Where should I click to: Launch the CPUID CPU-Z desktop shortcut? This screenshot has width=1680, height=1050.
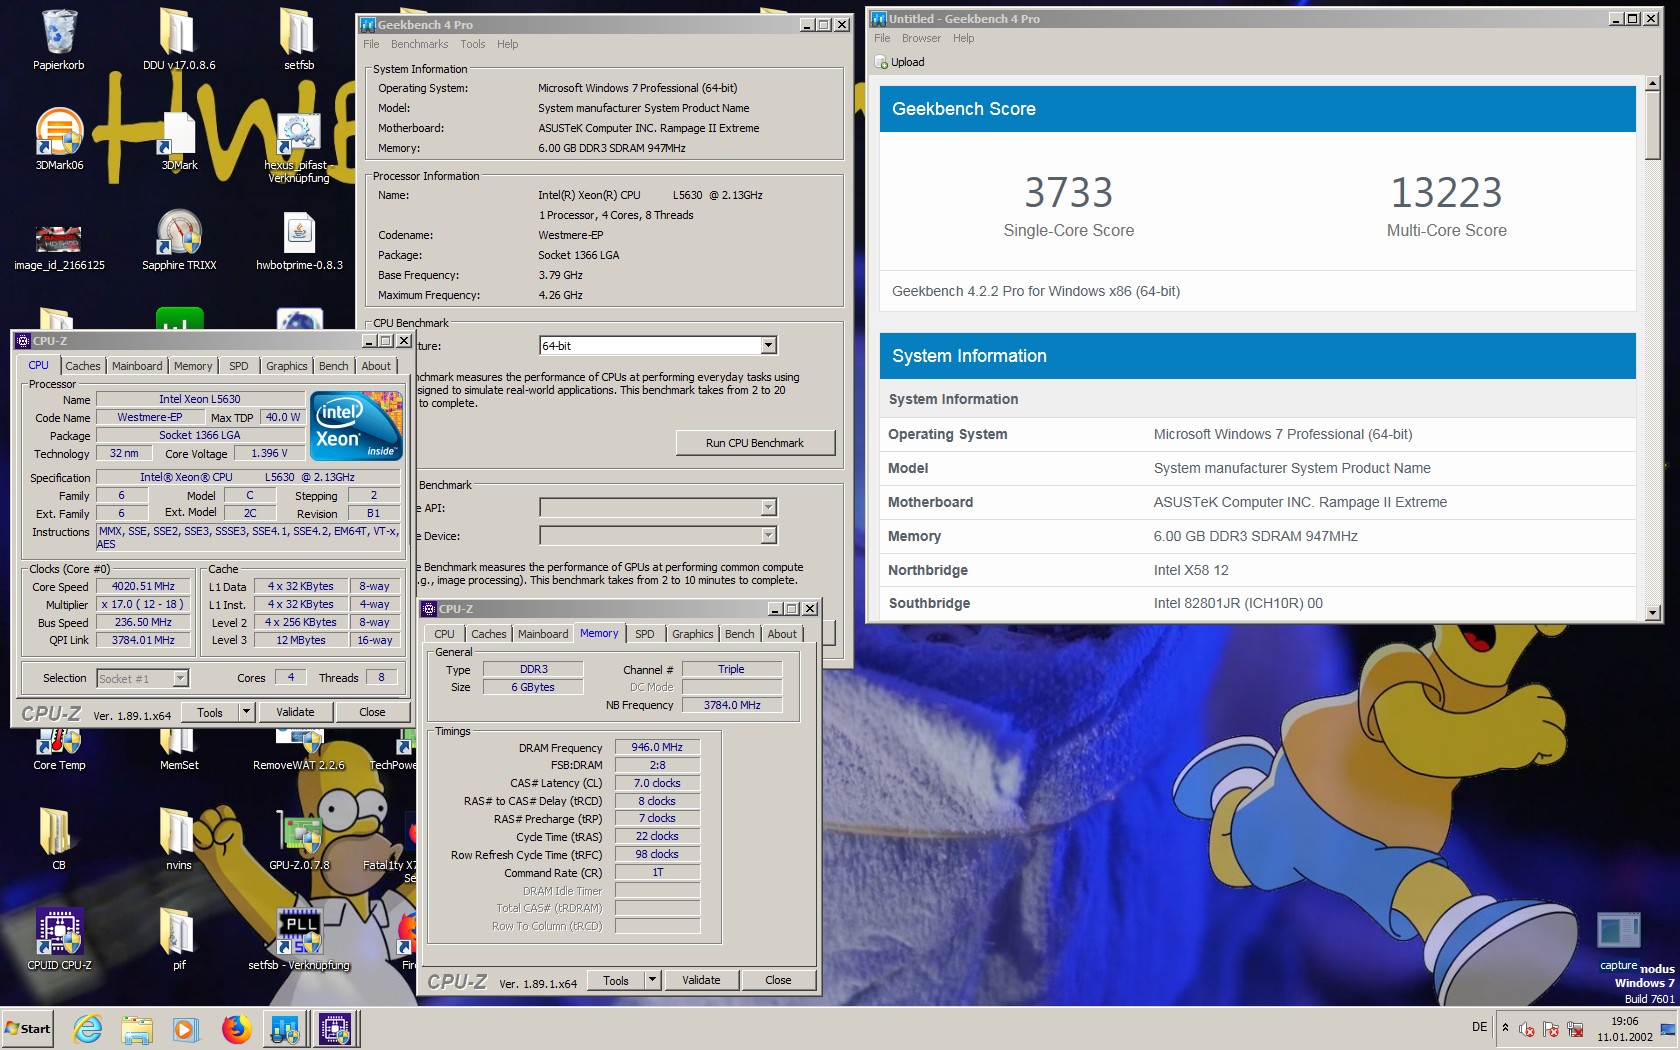(x=59, y=940)
